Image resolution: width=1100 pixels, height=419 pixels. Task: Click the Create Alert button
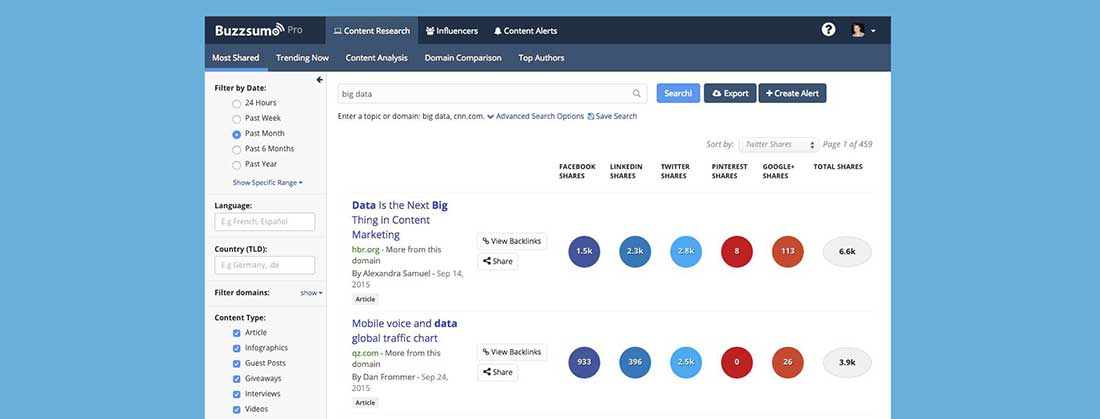click(792, 93)
